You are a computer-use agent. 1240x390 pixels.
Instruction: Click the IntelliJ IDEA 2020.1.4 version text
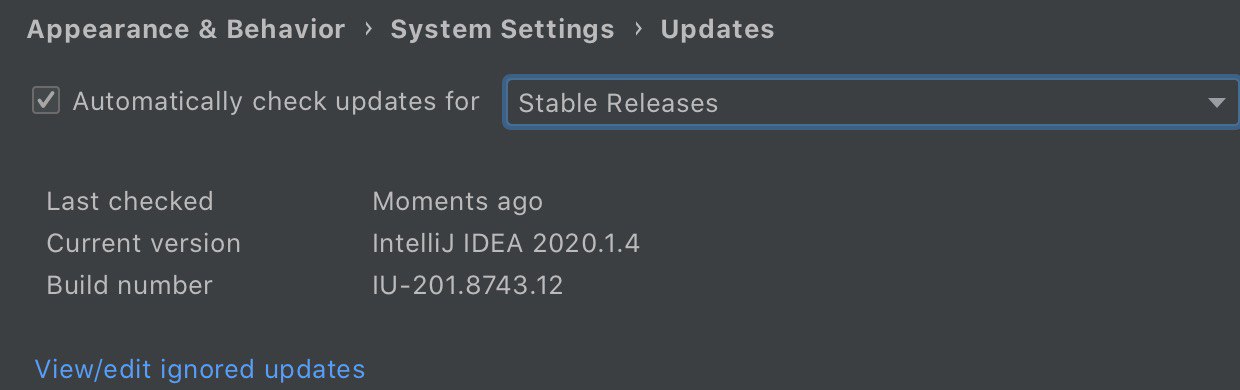(506, 243)
